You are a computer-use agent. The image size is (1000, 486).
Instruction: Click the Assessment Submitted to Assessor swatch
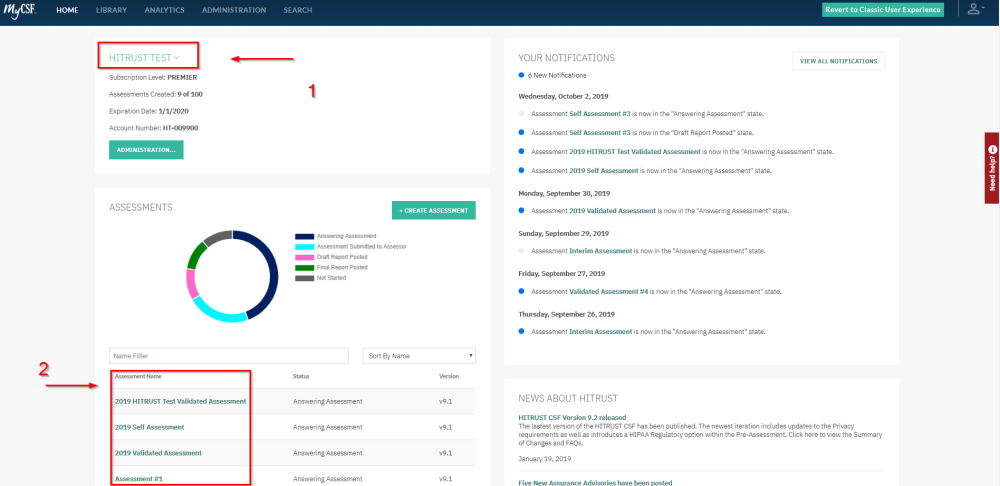tap(304, 246)
